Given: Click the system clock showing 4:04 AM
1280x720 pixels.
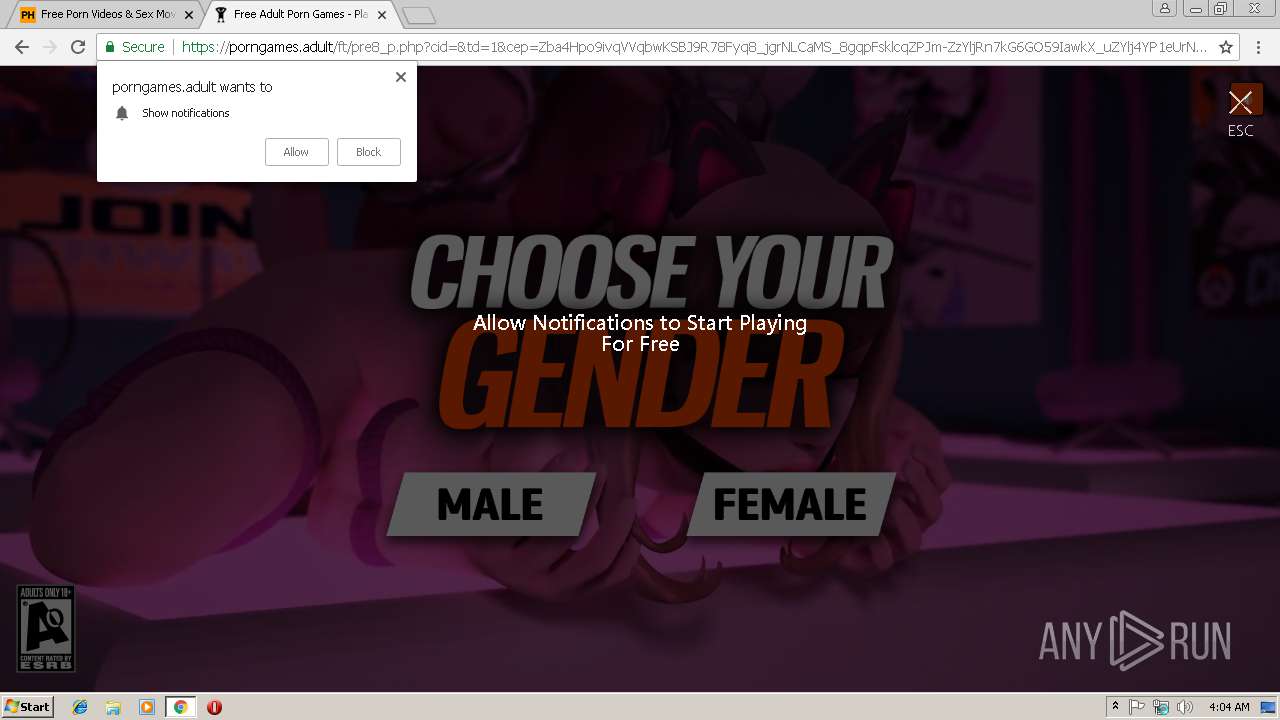Looking at the screenshot, I should coord(1229,707).
